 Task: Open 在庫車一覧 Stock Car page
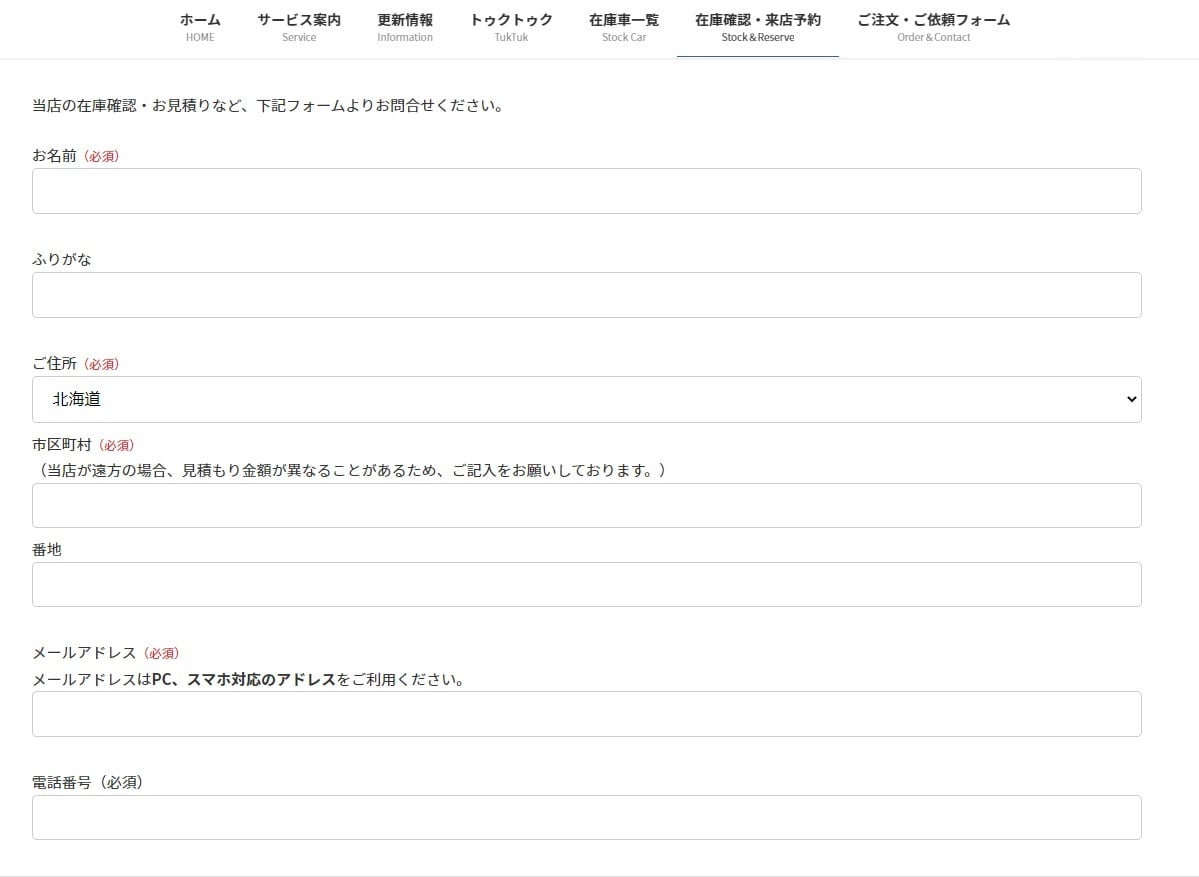pyautogui.click(x=623, y=28)
